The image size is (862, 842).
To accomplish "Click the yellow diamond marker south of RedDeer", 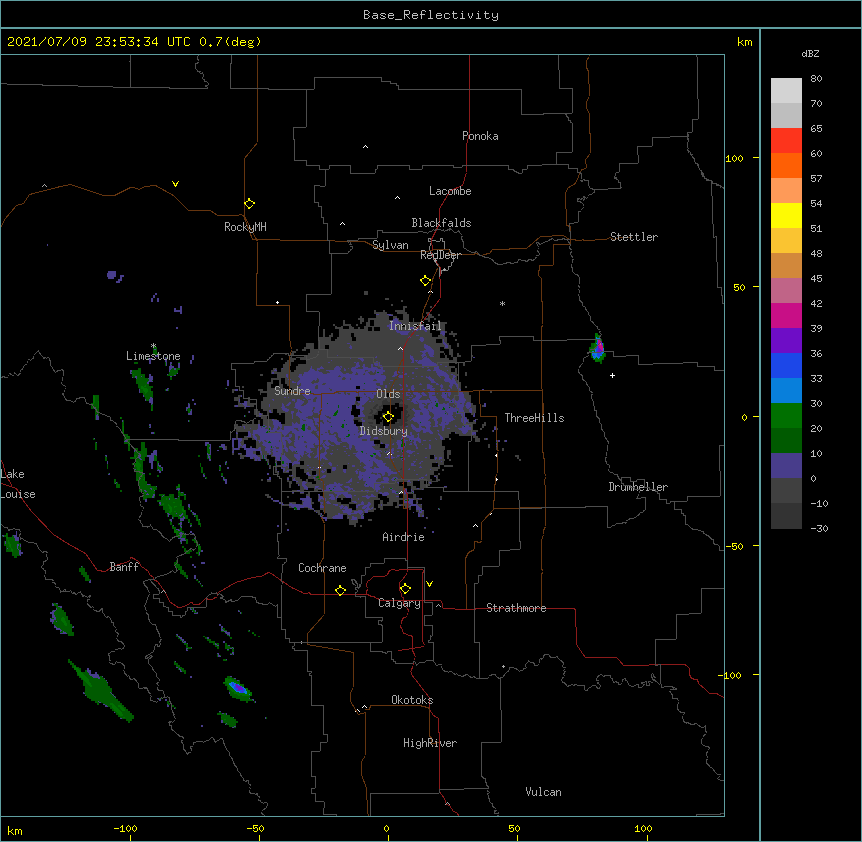I will coord(425,281).
